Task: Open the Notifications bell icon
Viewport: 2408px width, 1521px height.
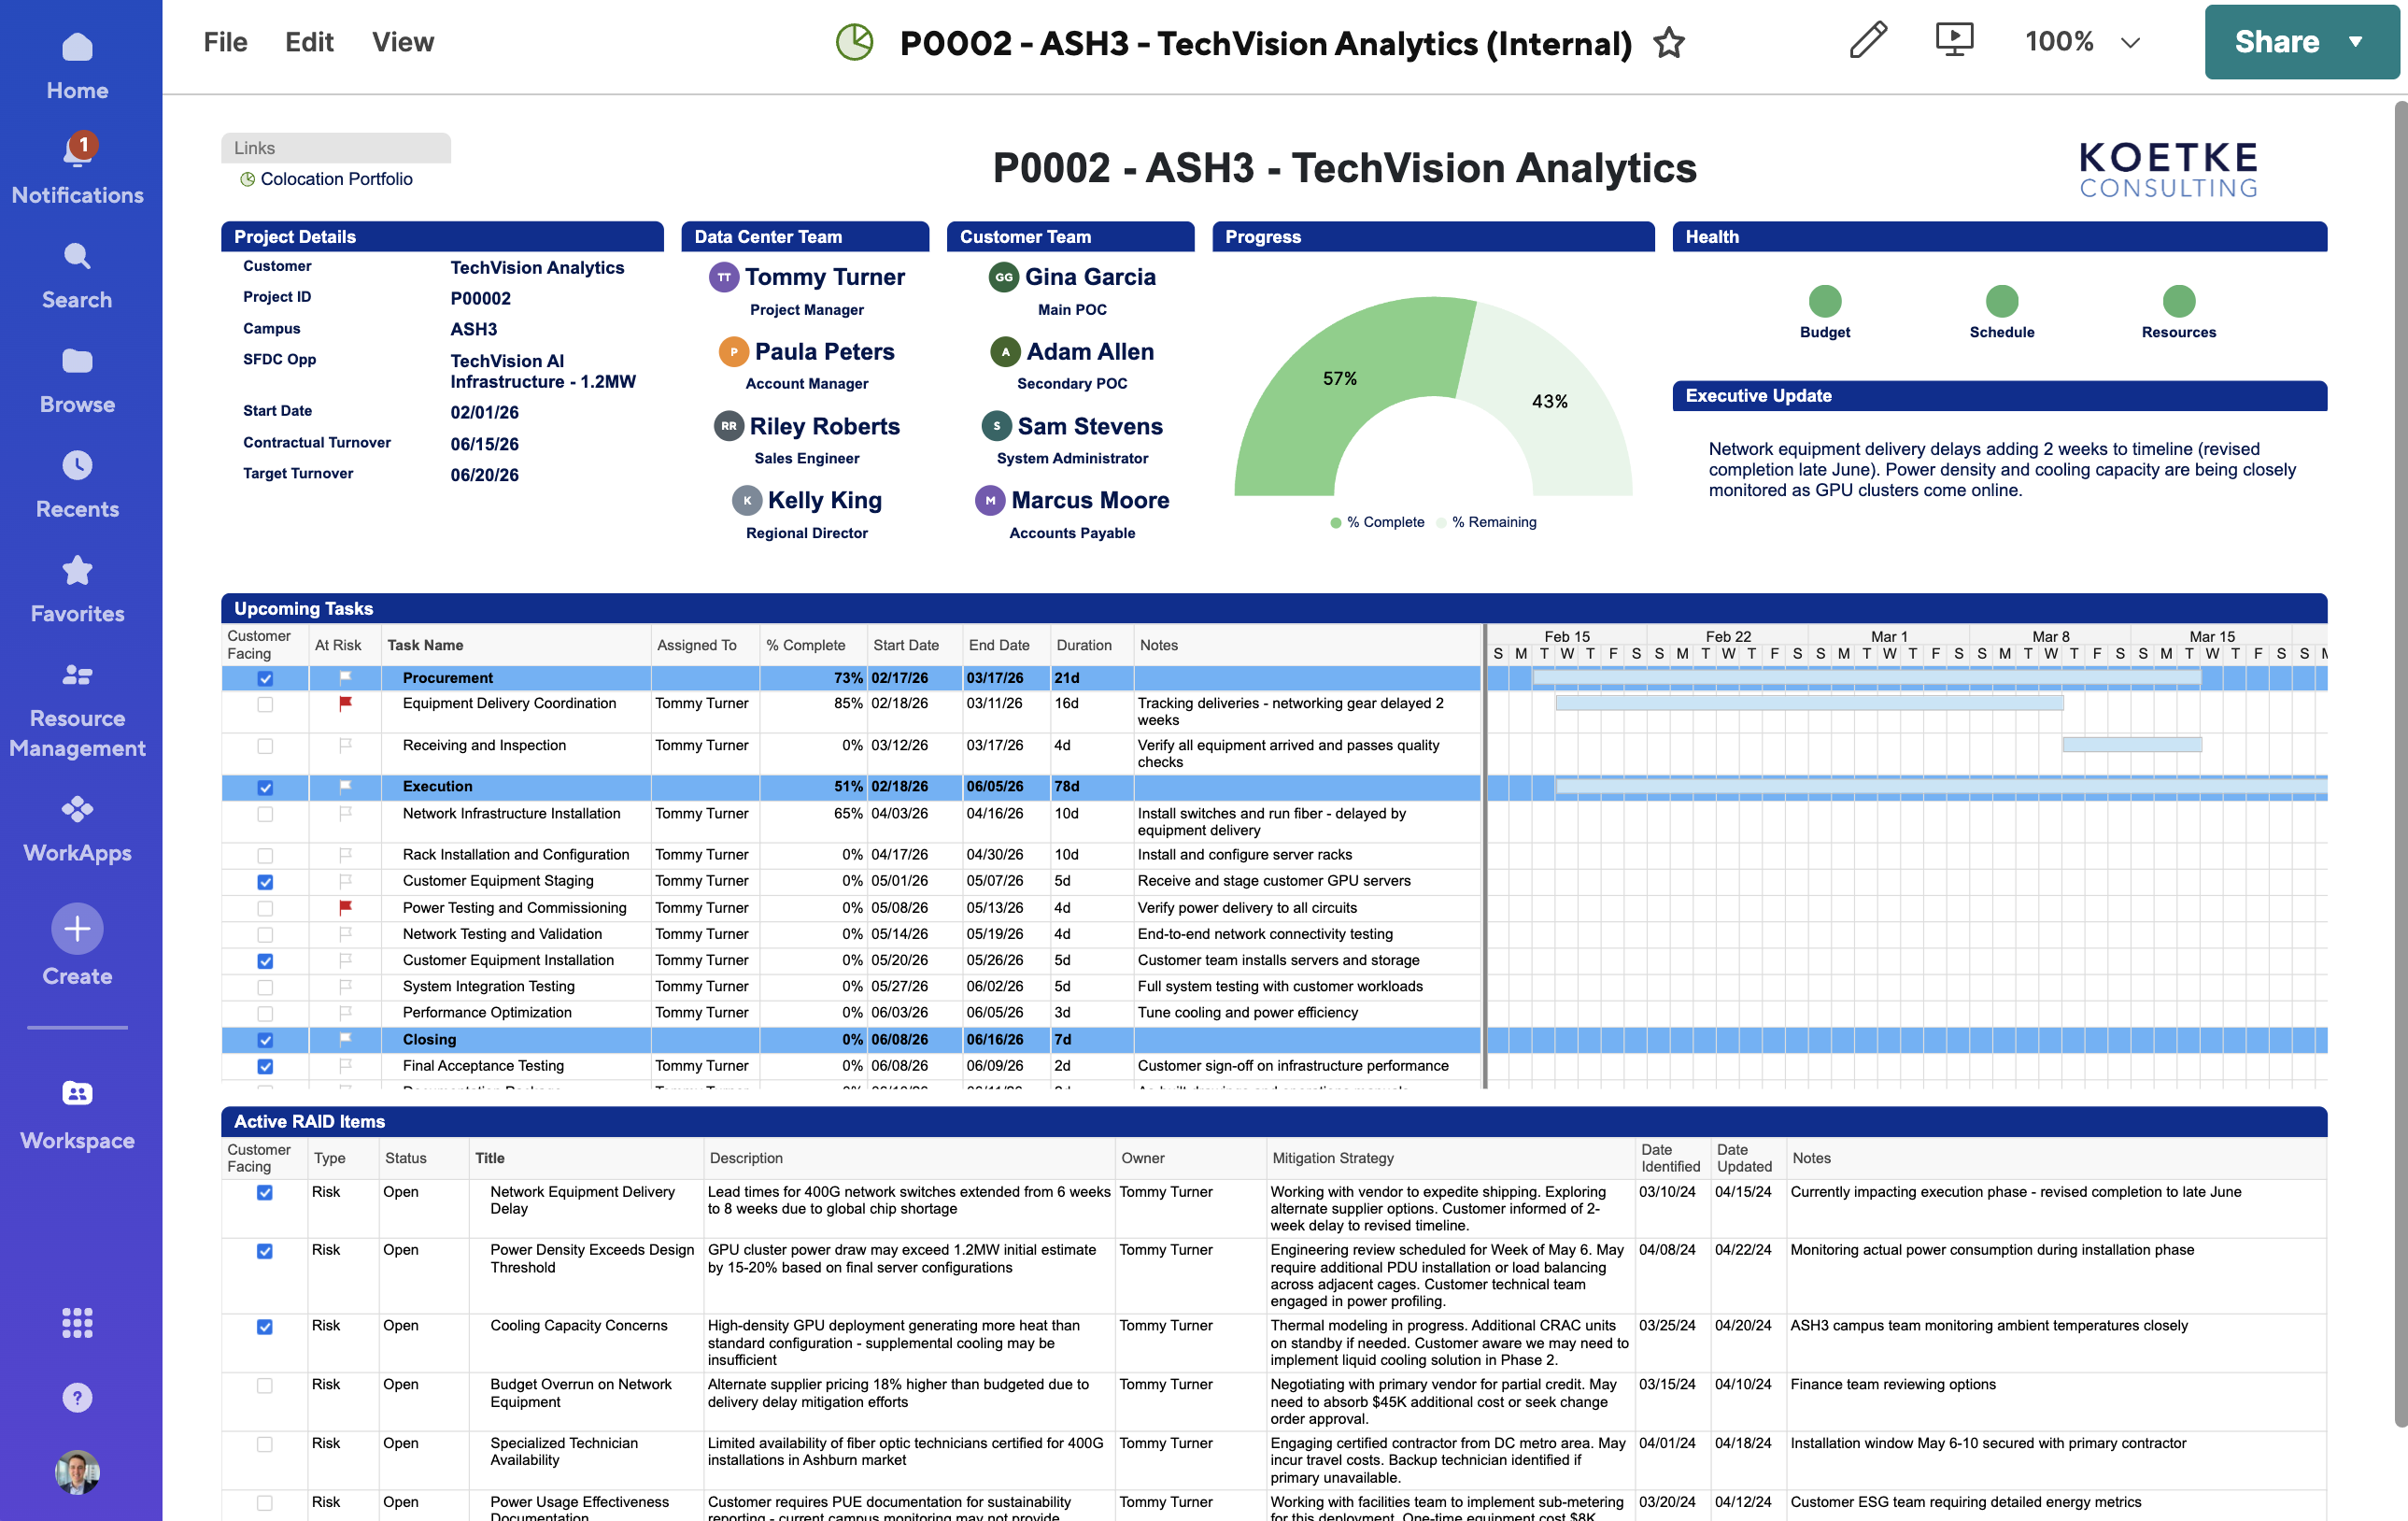Action: (77, 150)
